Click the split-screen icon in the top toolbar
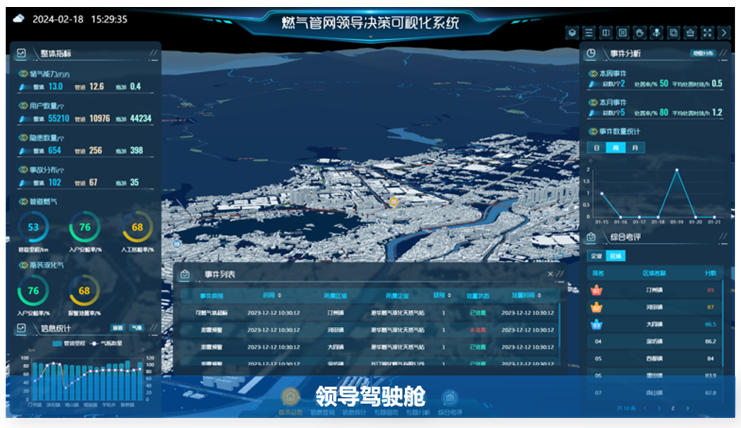Image resolution: width=741 pixels, height=428 pixels. pyautogui.click(x=606, y=32)
